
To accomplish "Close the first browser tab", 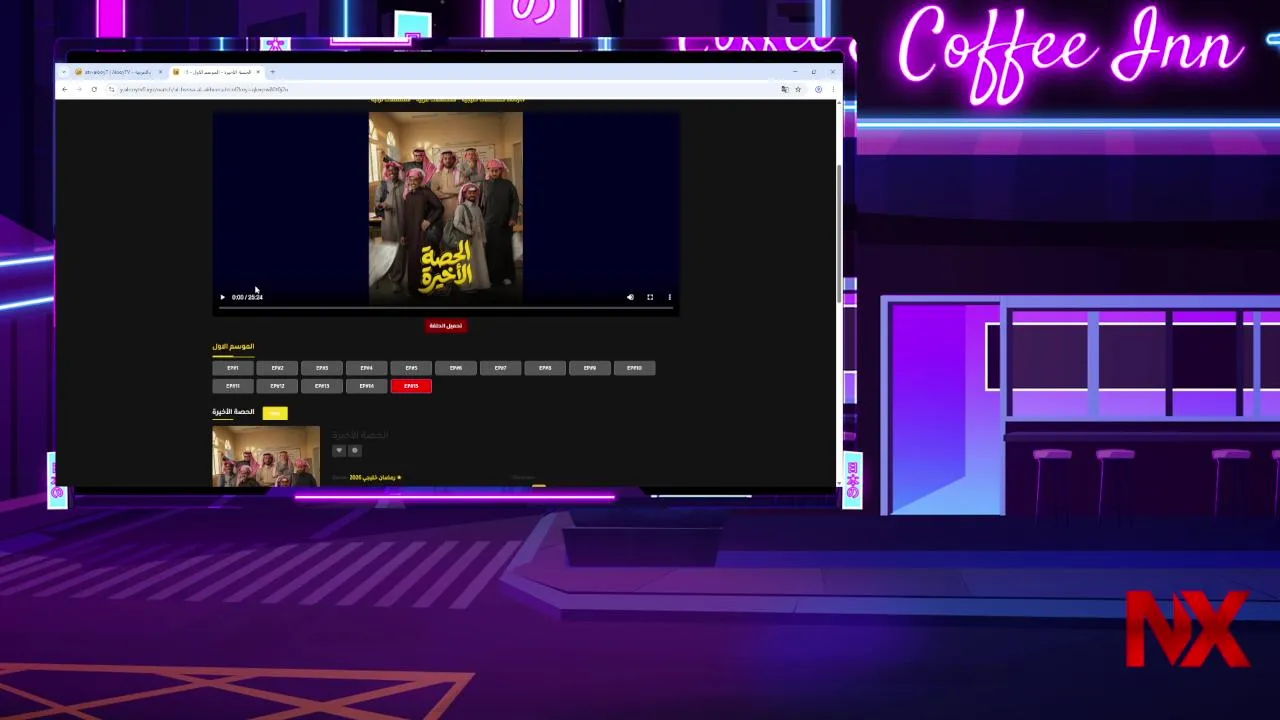I will tap(160, 72).
